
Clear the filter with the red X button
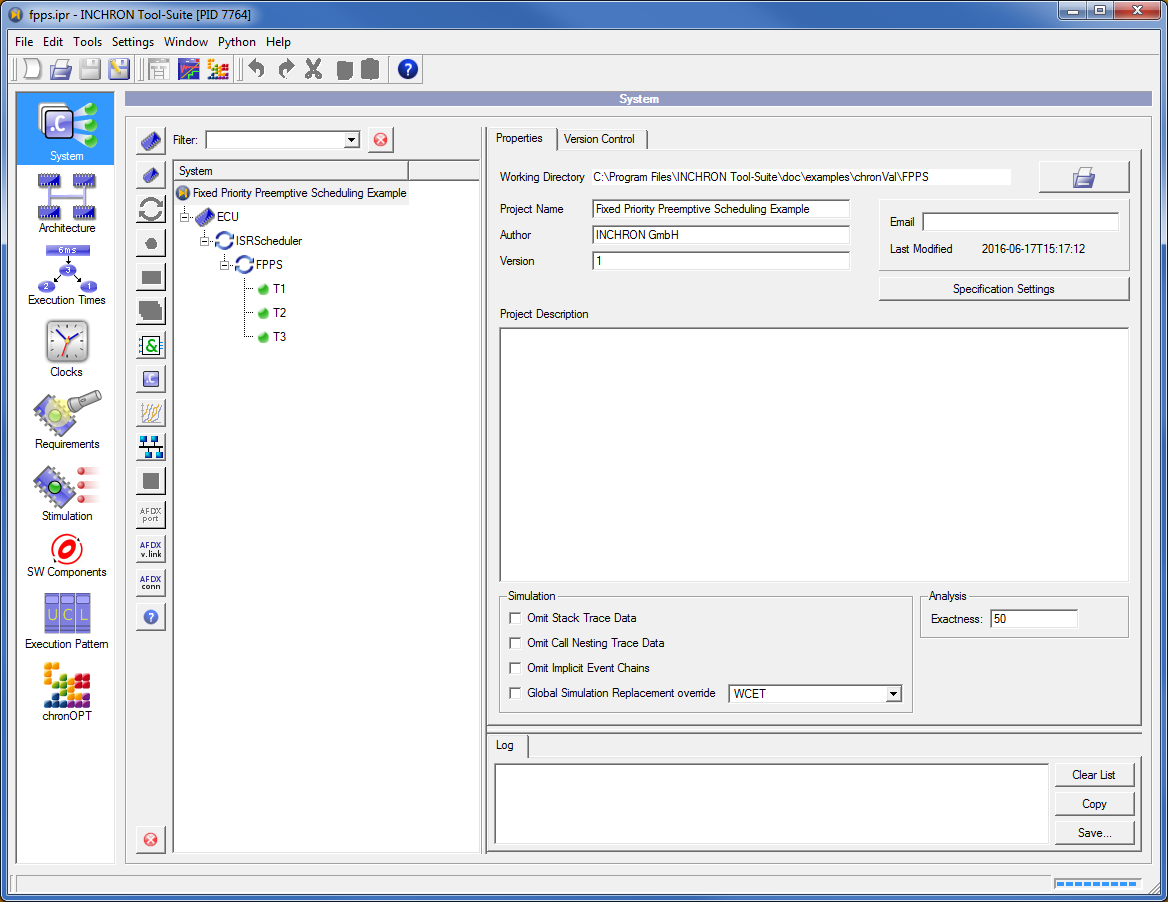(381, 139)
